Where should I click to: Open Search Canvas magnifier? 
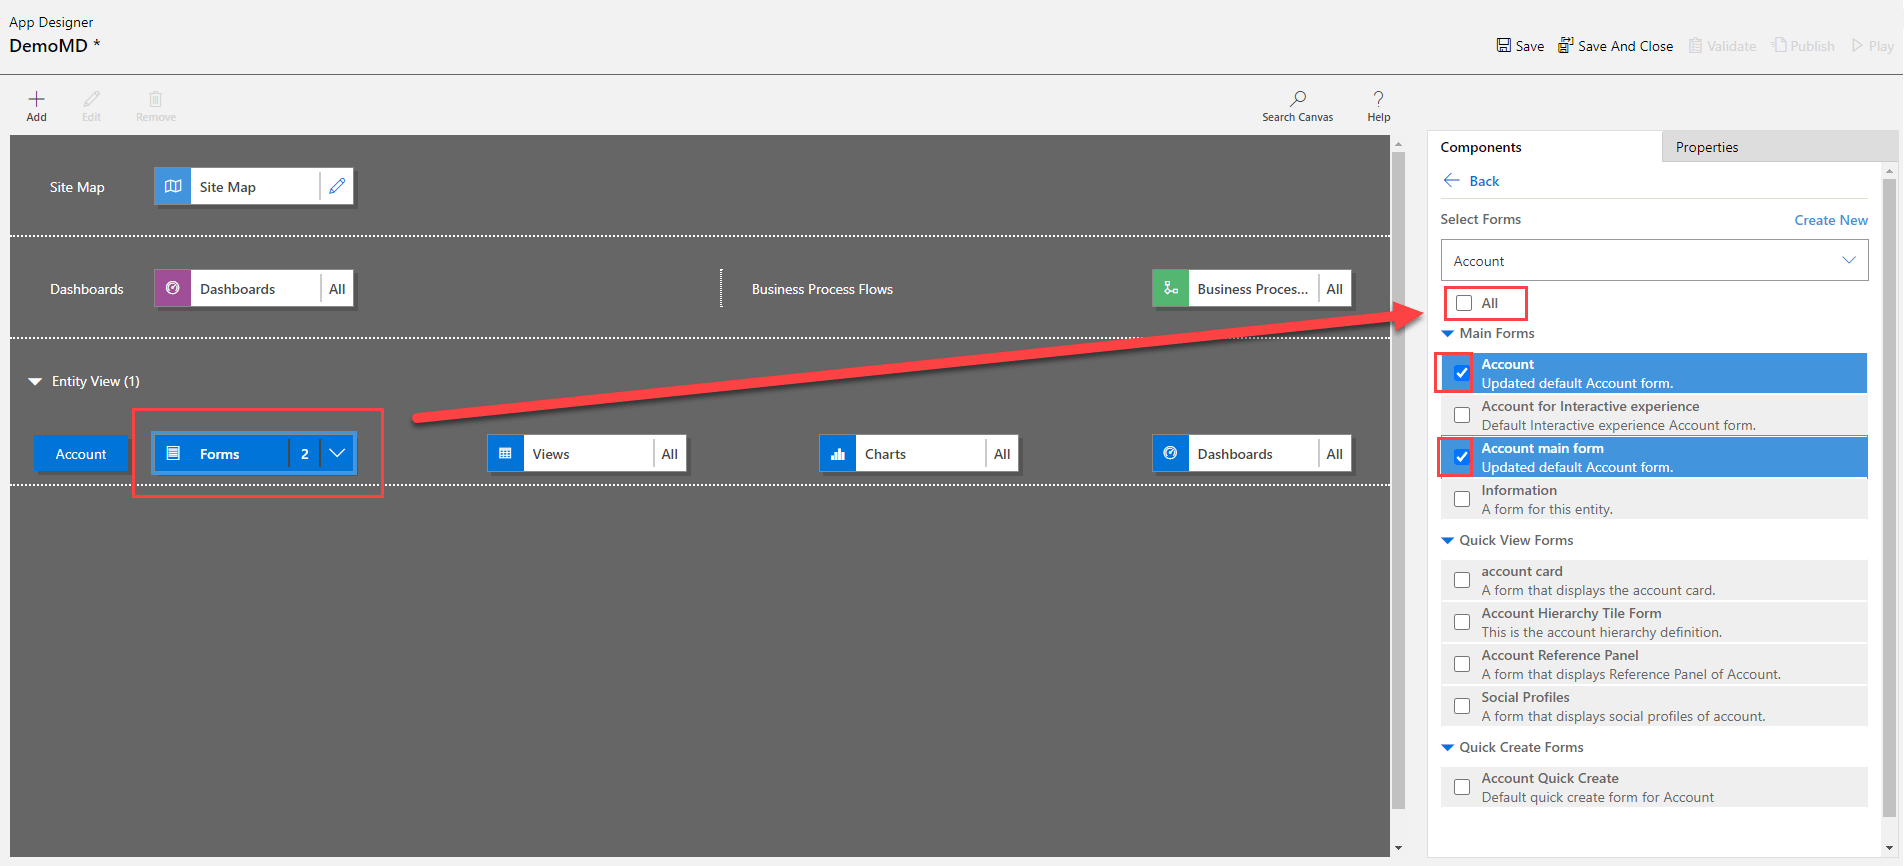pyautogui.click(x=1297, y=99)
